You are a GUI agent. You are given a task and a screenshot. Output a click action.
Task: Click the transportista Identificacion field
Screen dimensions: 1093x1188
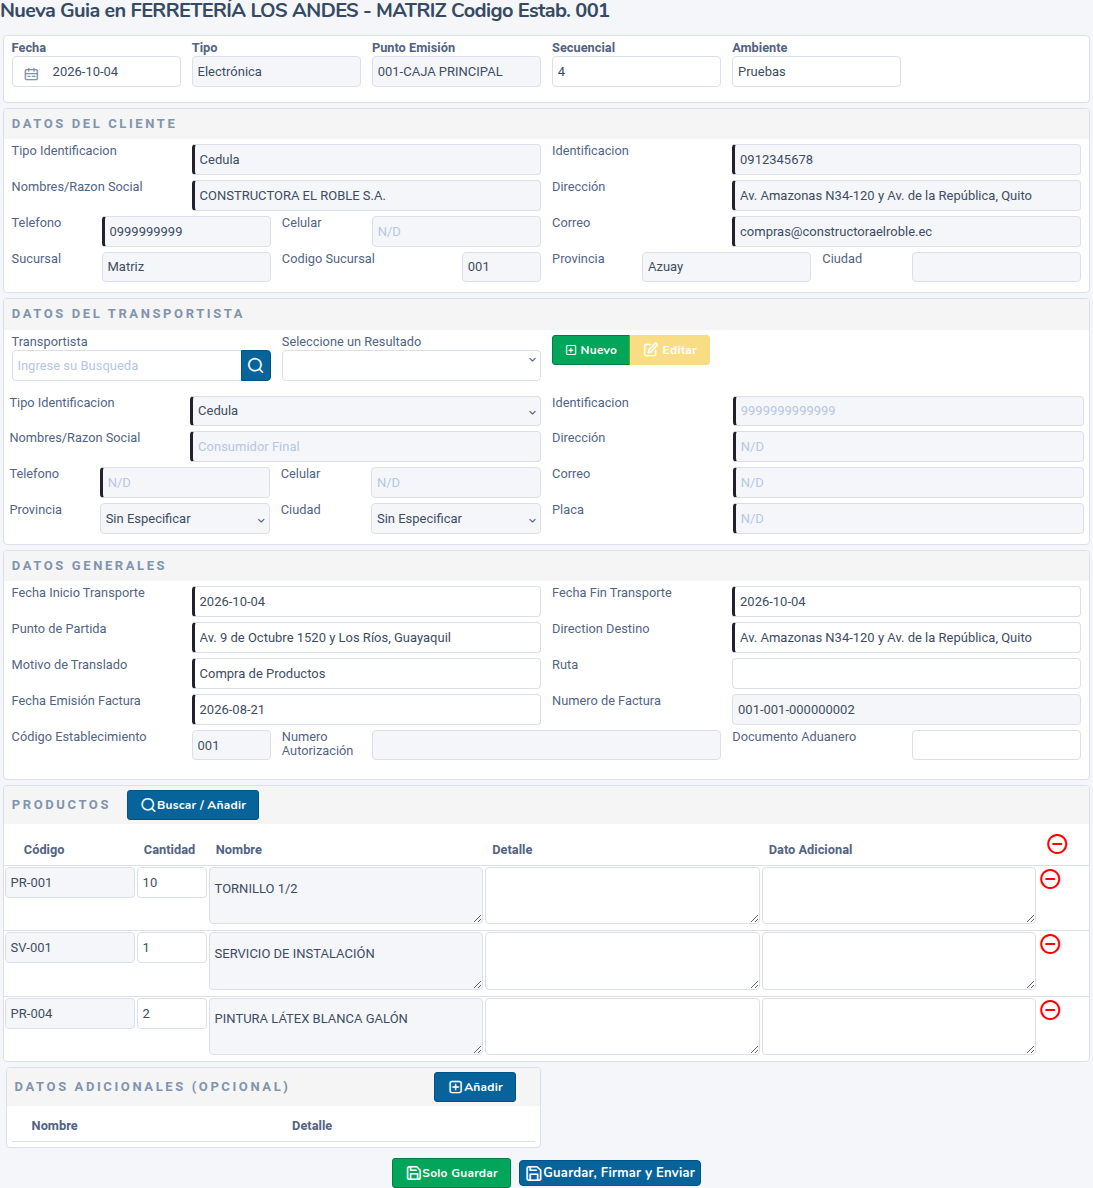pos(907,411)
